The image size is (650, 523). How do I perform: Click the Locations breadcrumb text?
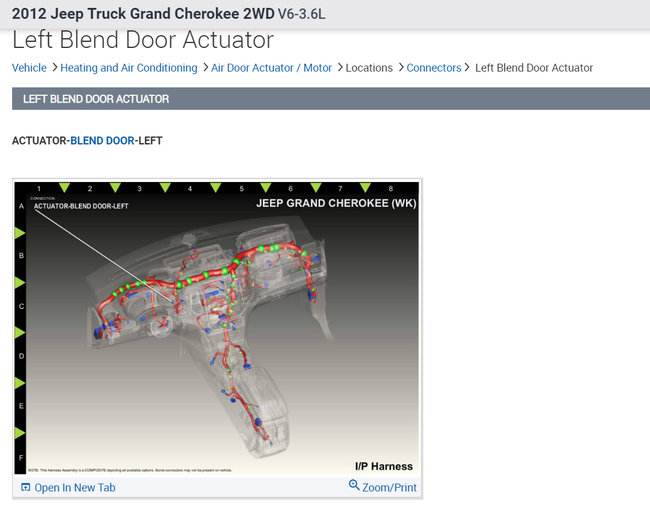369,68
